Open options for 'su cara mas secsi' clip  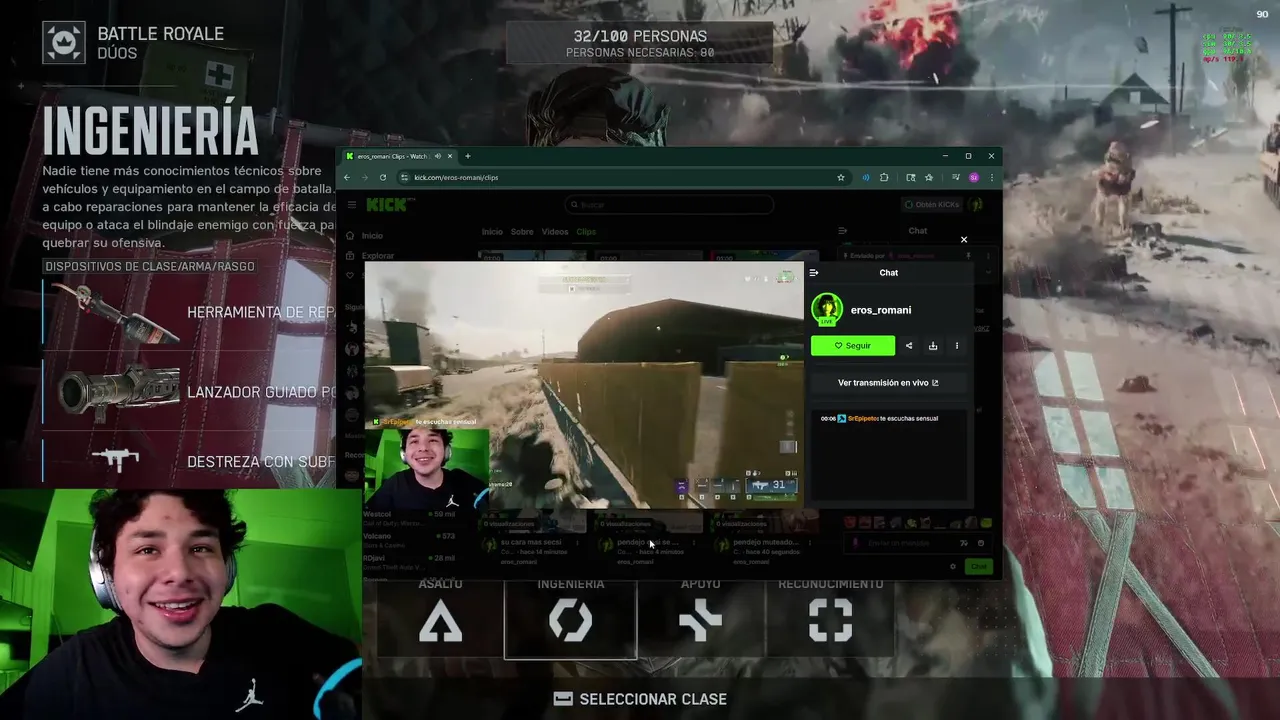[x=577, y=543]
